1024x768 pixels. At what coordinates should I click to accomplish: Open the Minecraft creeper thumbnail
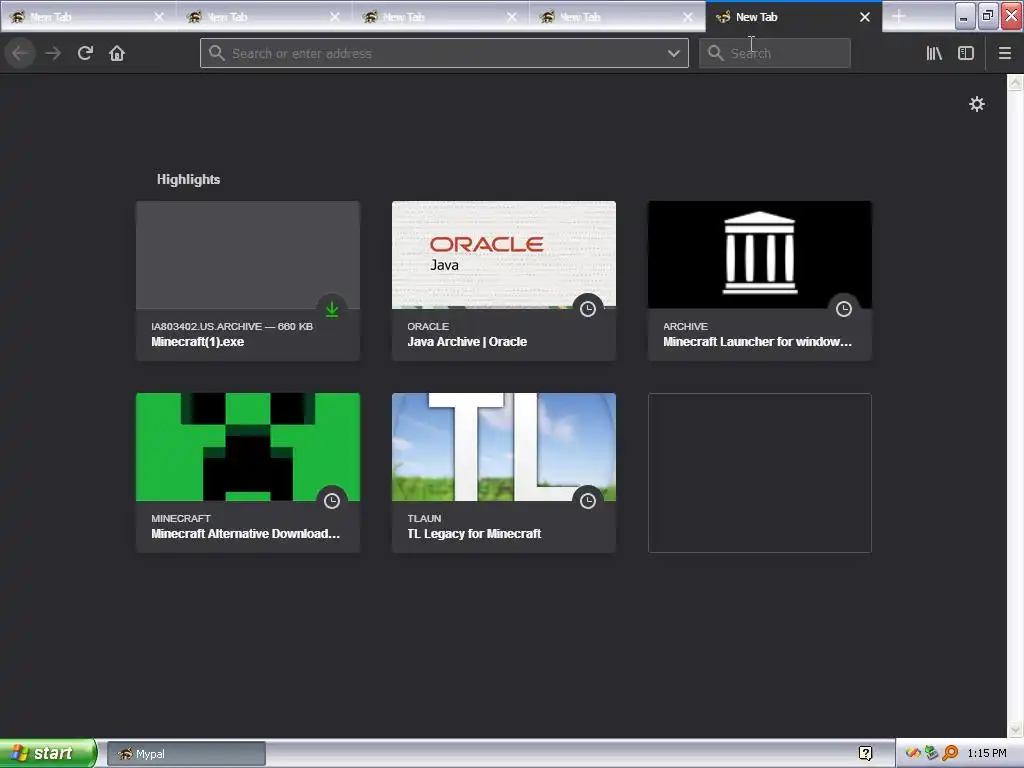point(248,447)
